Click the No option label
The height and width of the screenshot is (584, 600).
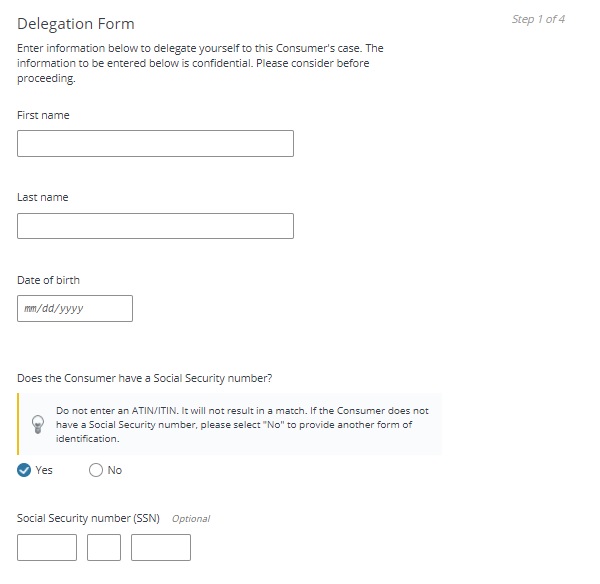pos(115,470)
